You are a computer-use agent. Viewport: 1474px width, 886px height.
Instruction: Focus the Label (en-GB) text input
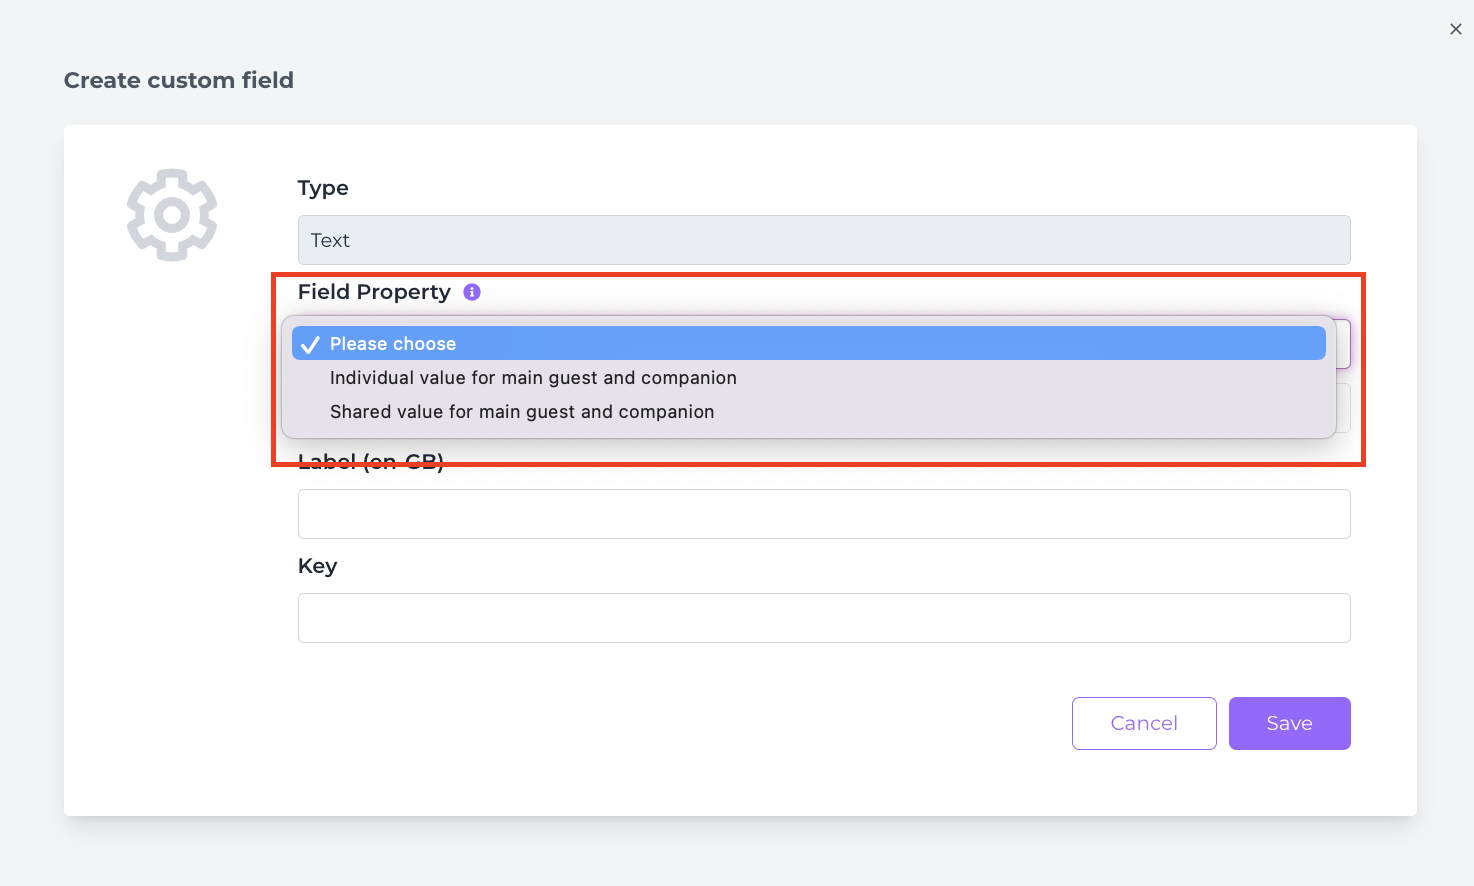(824, 514)
